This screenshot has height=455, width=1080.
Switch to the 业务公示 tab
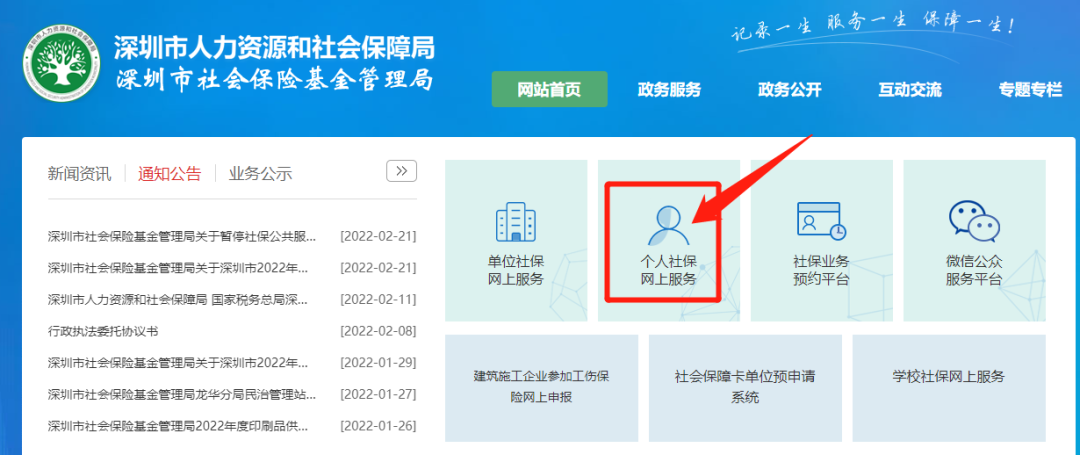pyautogui.click(x=260, y=173)
